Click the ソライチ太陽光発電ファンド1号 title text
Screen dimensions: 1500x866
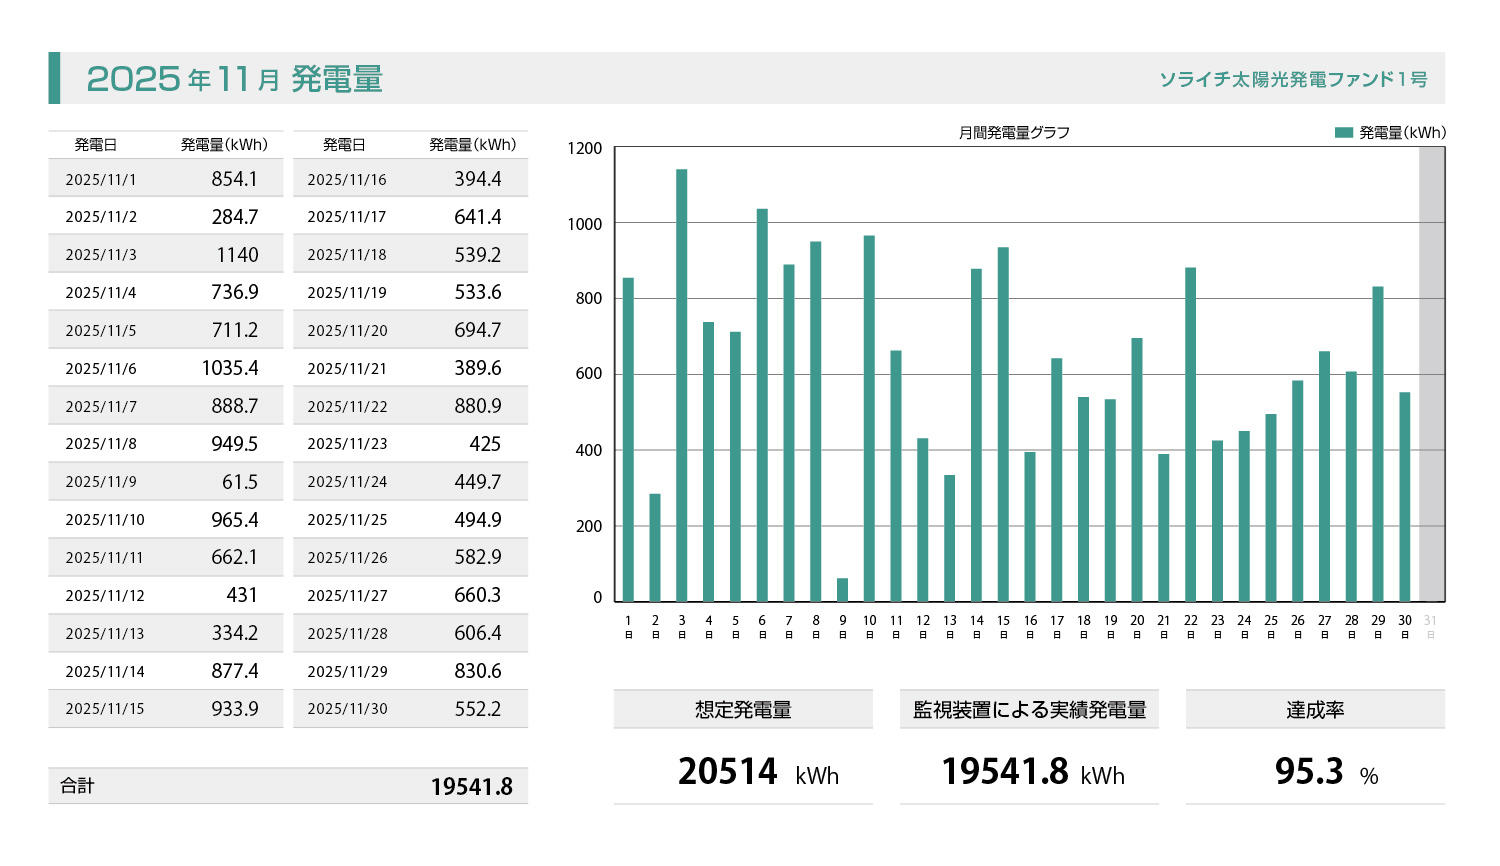click(1293, 79)
